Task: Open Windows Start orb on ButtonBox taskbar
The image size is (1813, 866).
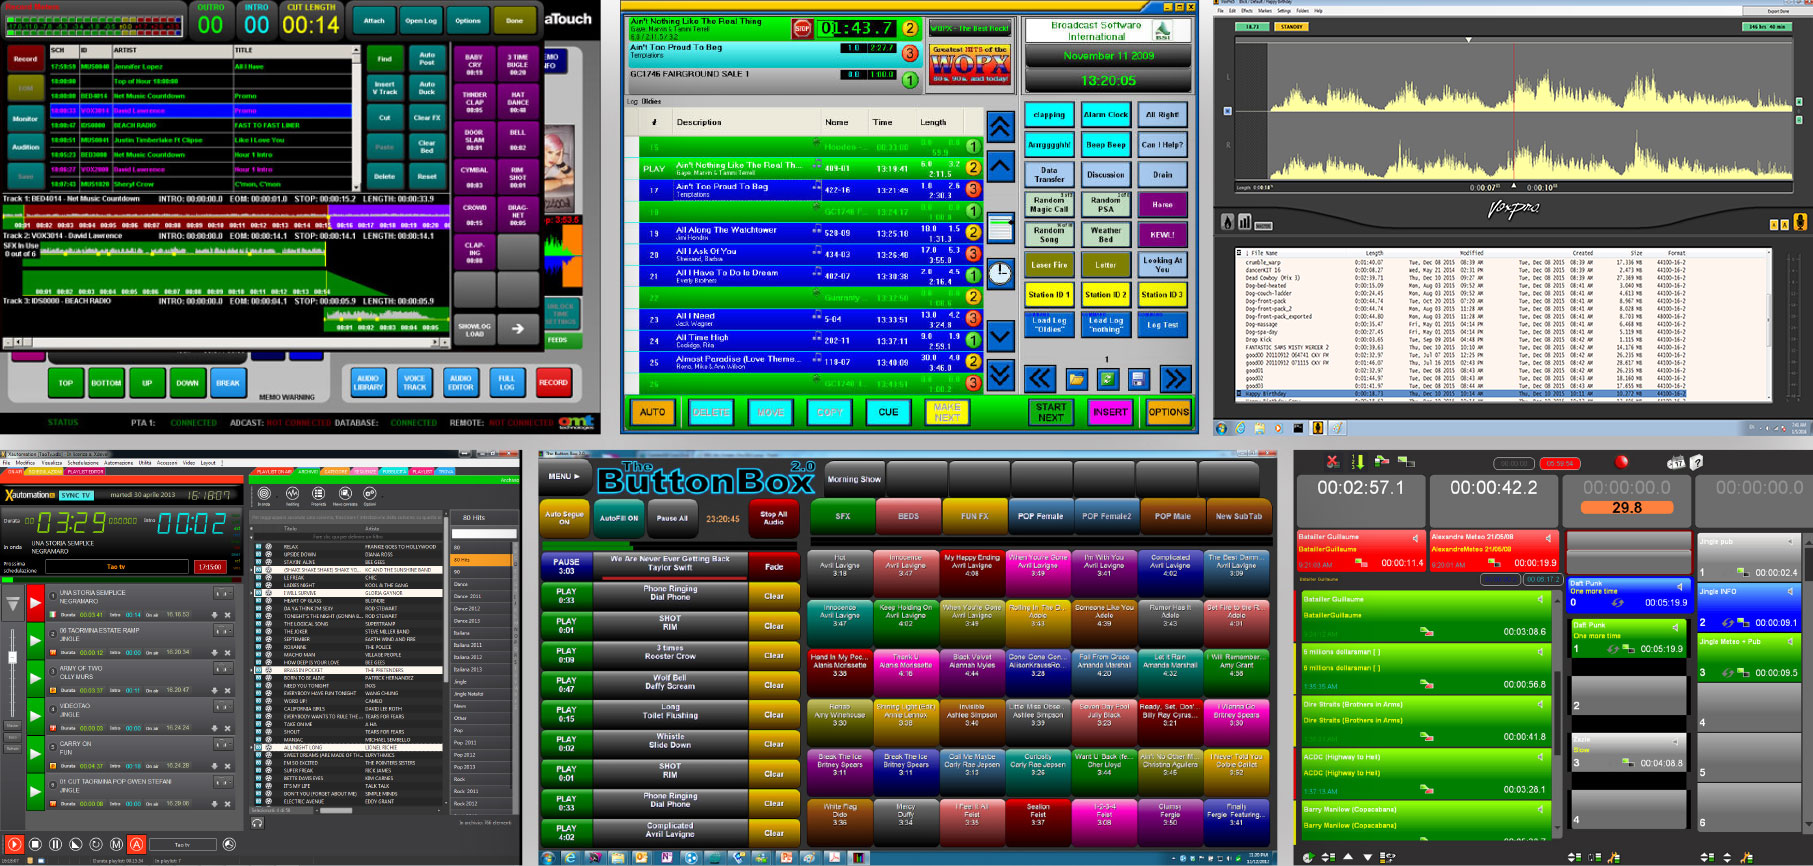Action: coord(548,858)
